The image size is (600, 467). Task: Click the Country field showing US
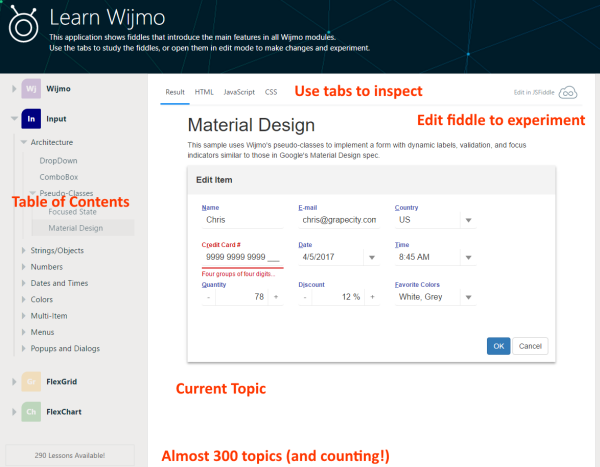pyautogui.click(x=427, y=220)
